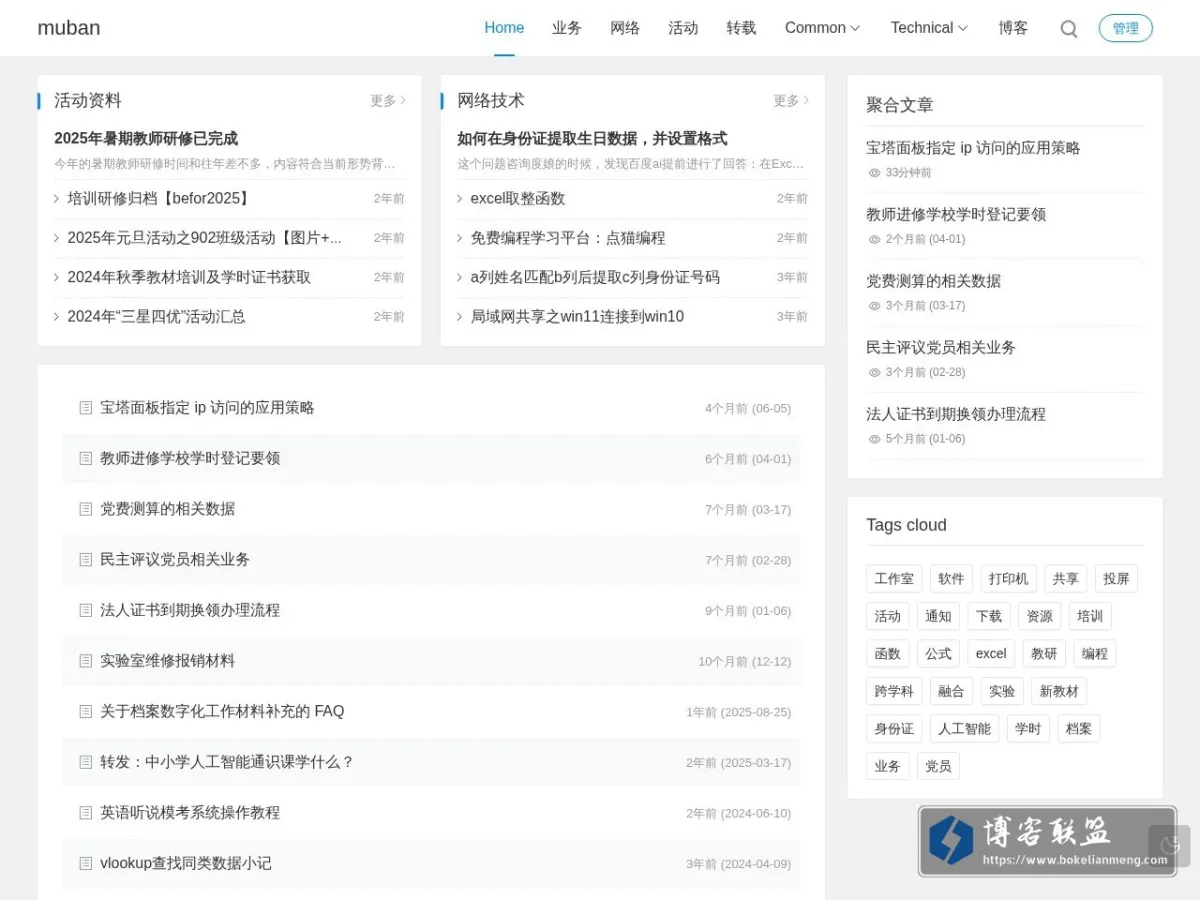Select the 下载 tag
The image size is (1200, 900).
(989, 616)
